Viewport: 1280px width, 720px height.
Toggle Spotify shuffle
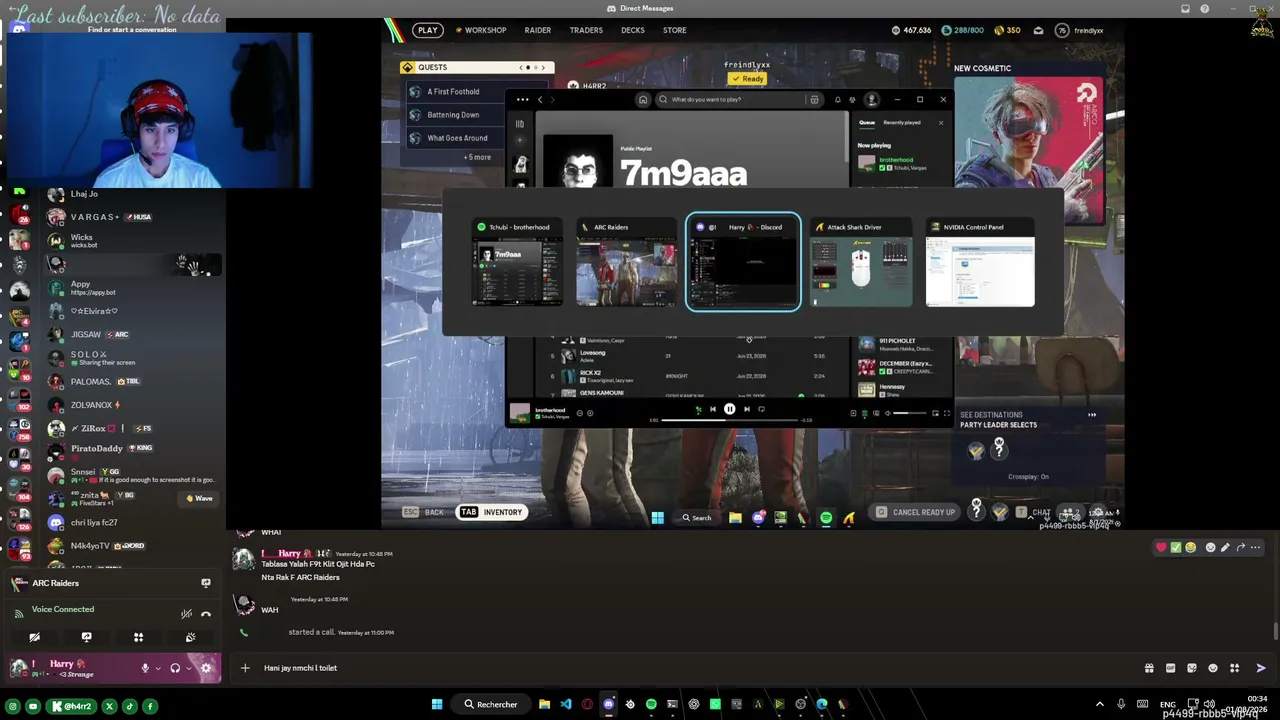coord(698,409)
